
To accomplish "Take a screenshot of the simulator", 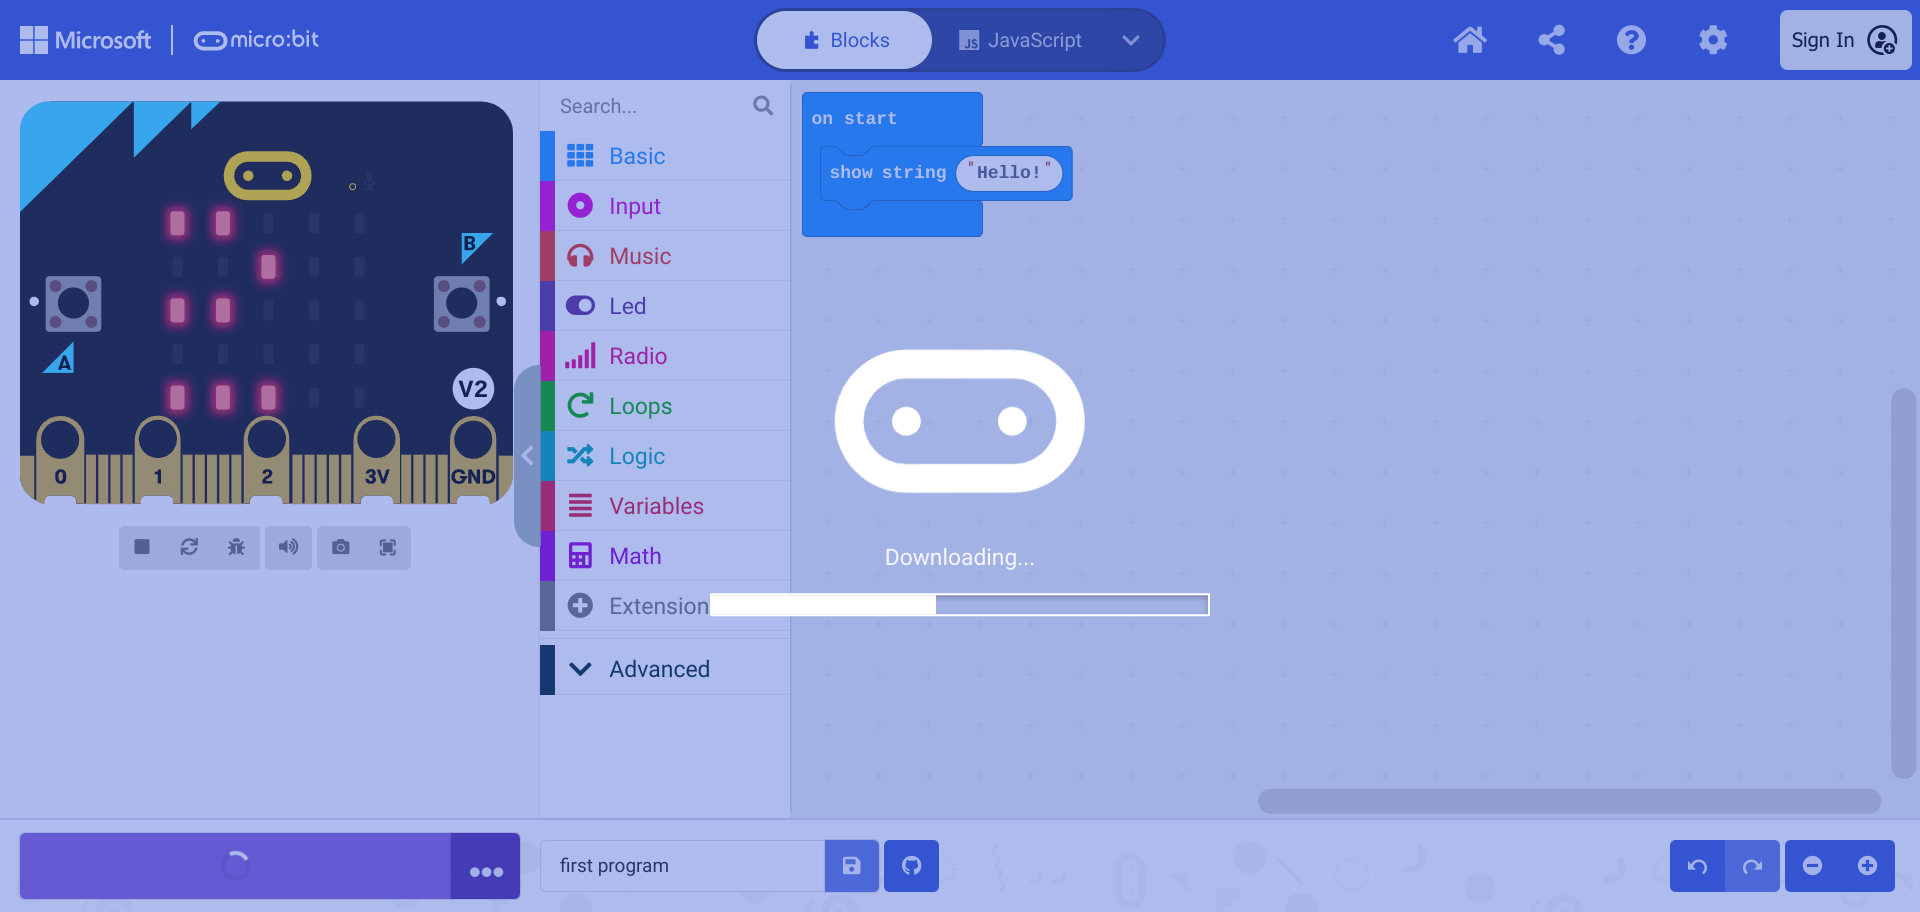I will (340, 547).
